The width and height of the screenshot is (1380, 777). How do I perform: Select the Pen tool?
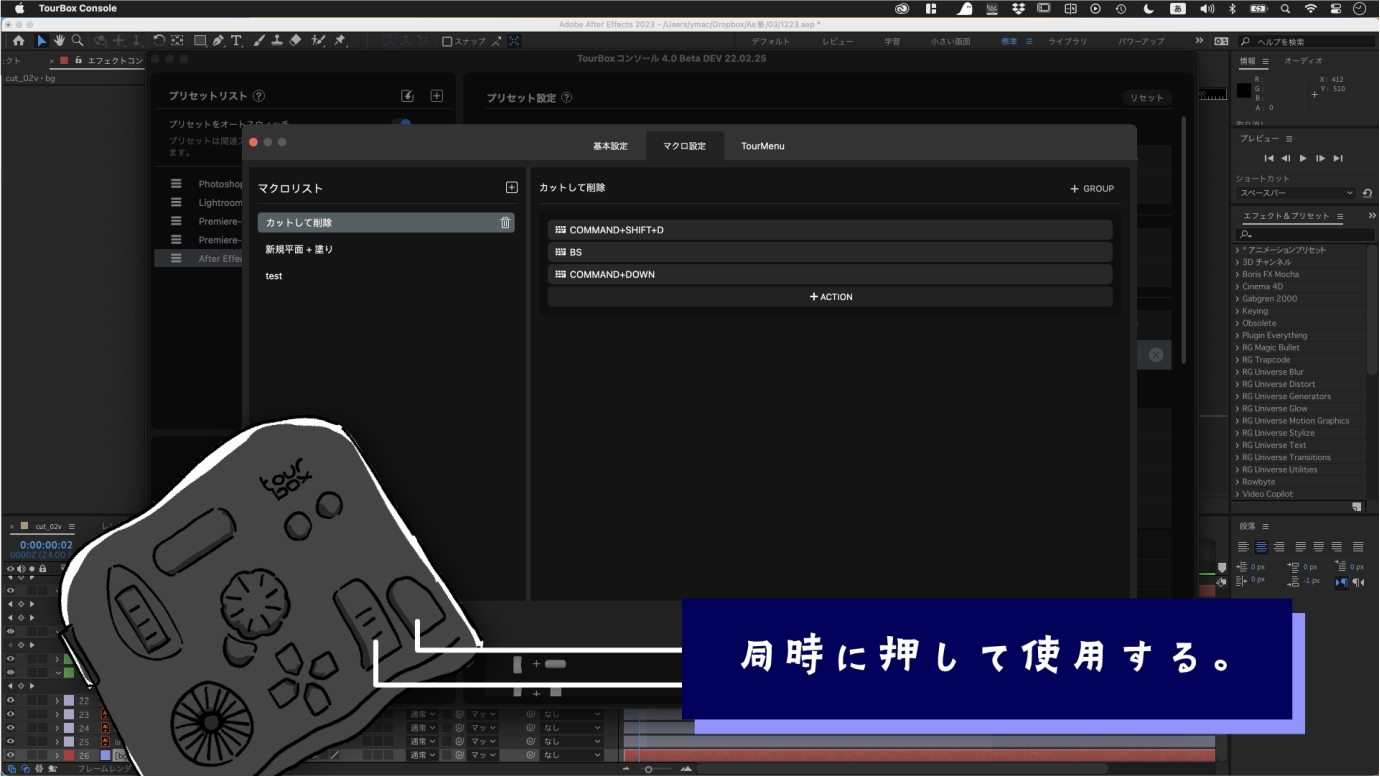[x=218, y=41]
